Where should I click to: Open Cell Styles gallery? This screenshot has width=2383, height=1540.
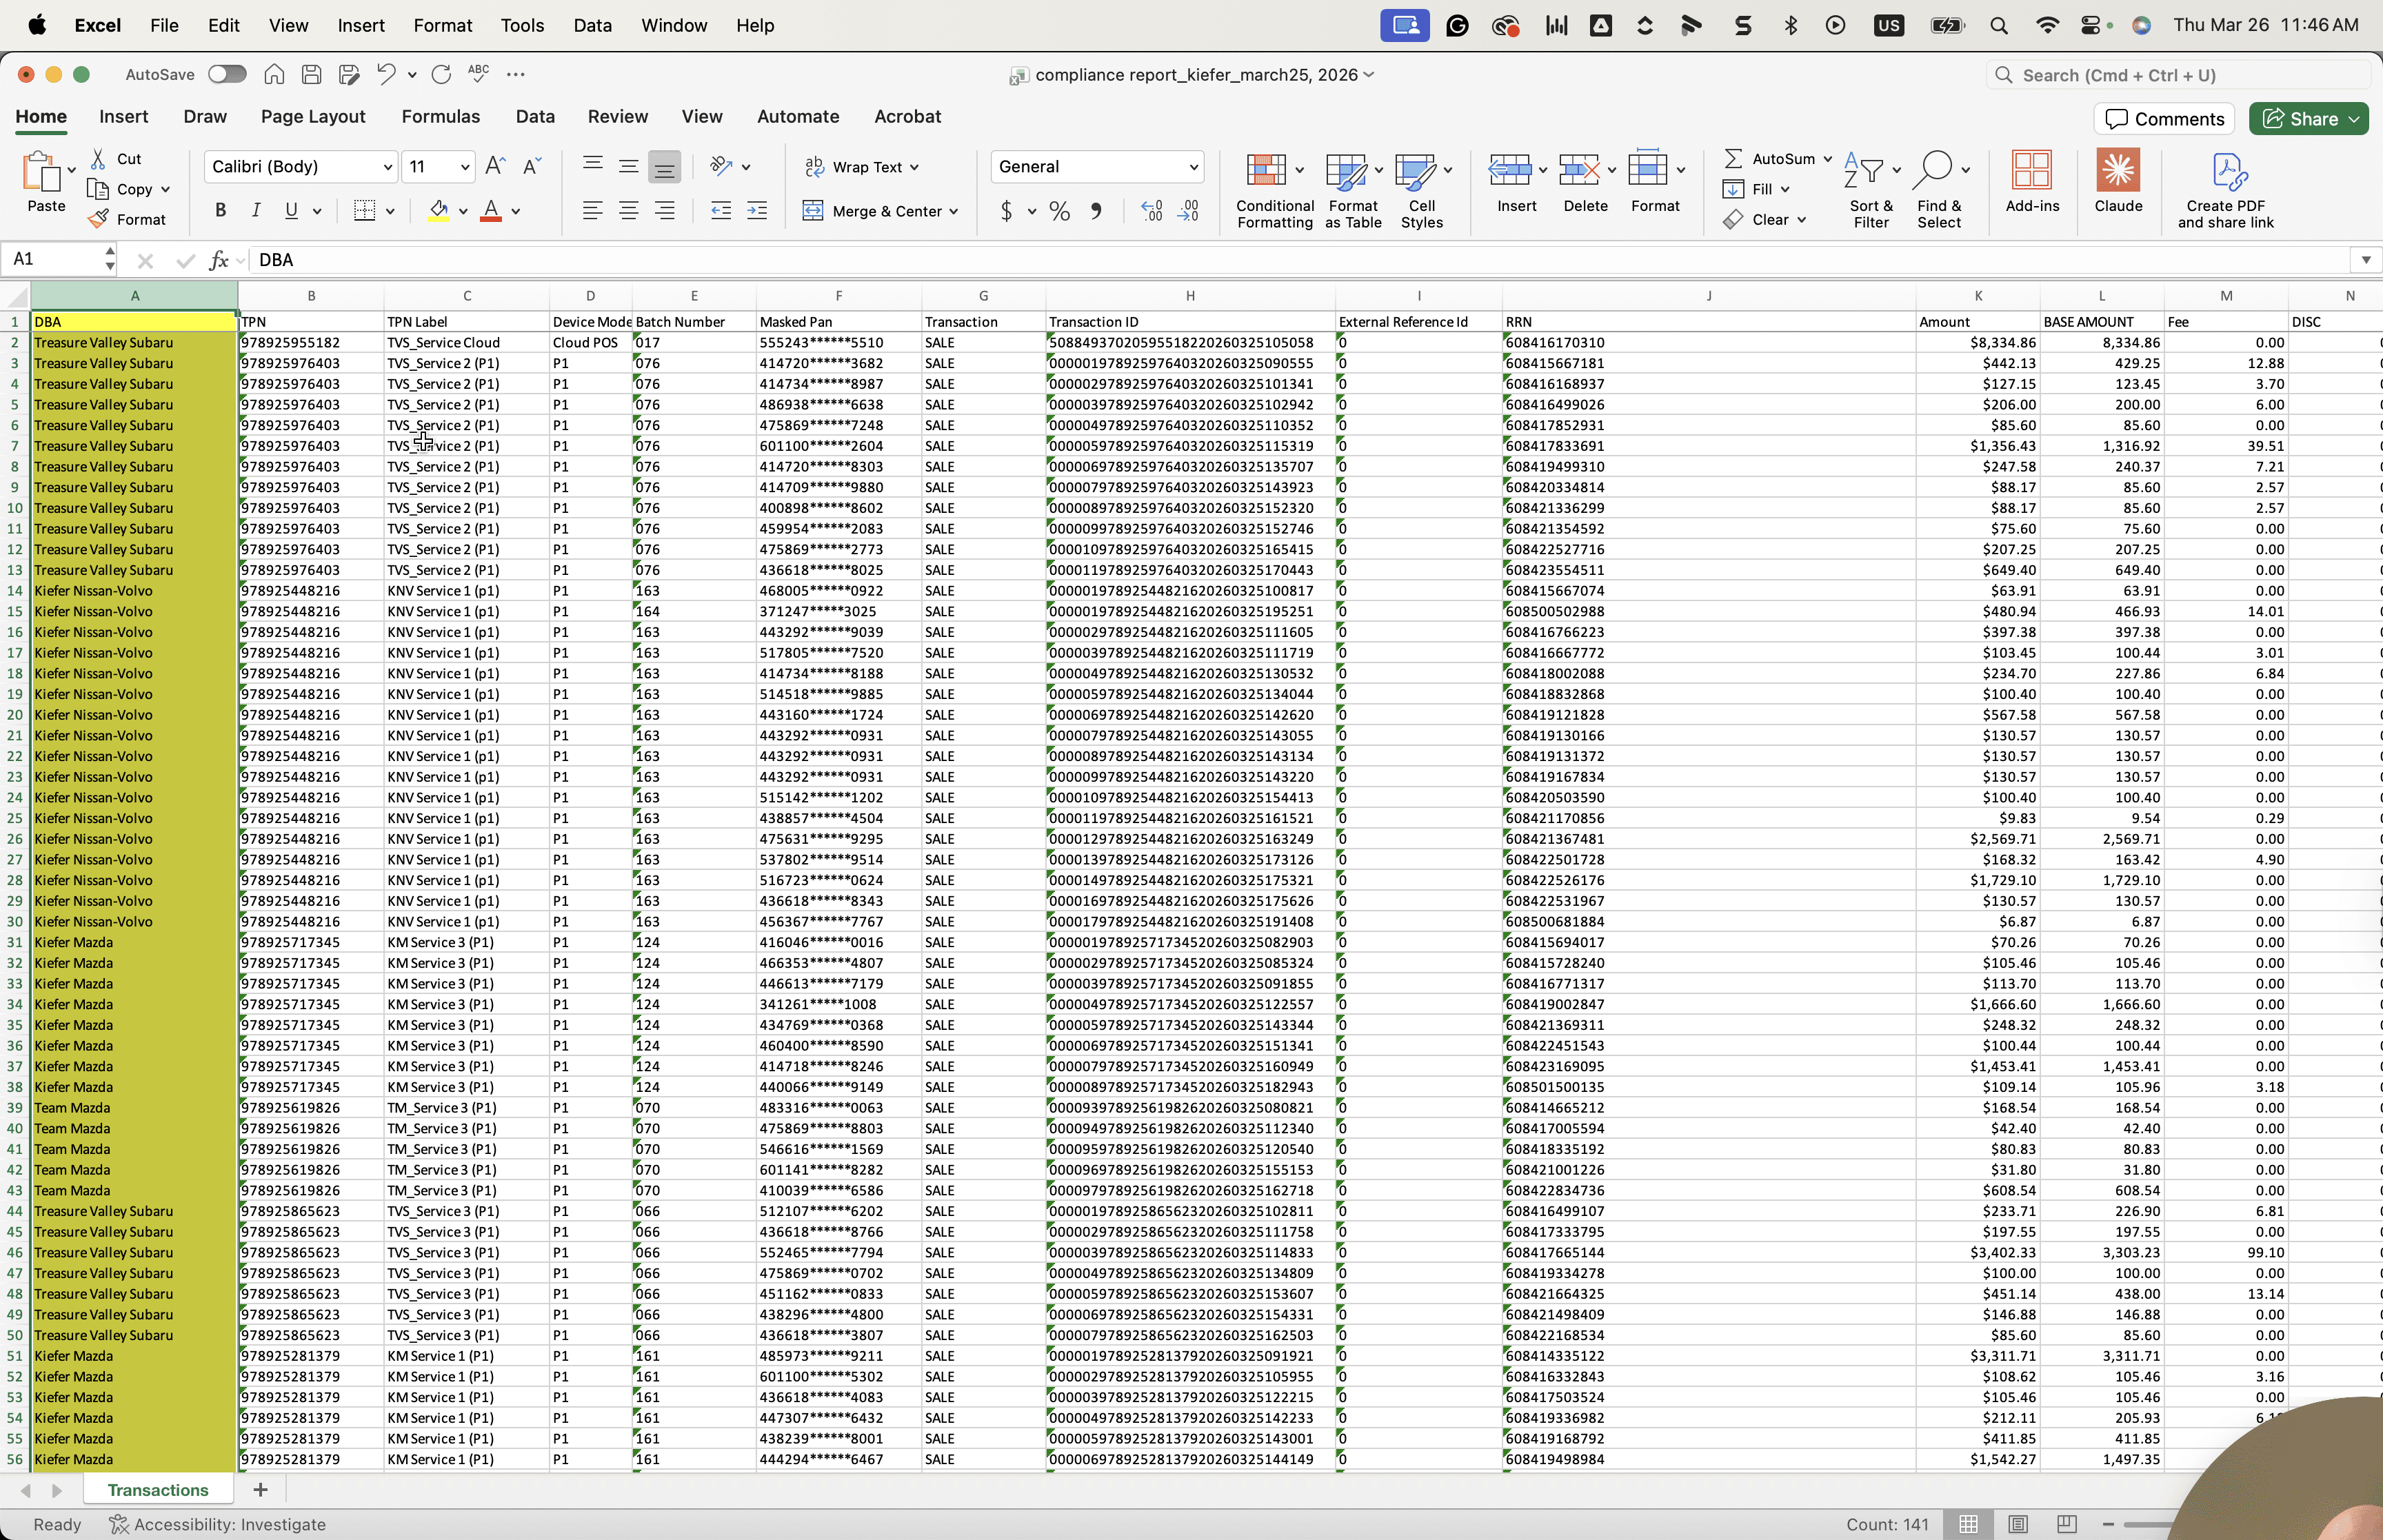click(1422, 190)
